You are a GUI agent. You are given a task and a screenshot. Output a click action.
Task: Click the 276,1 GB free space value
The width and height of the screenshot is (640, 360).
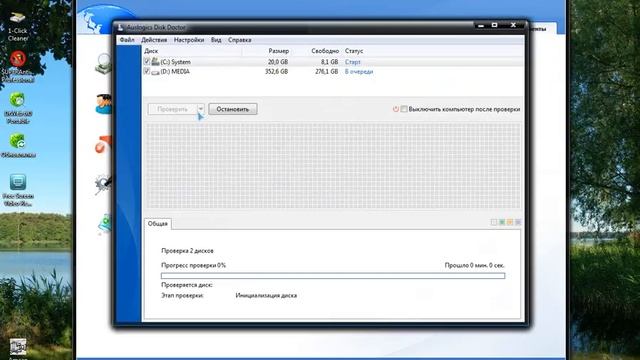[x=327, y=71]
